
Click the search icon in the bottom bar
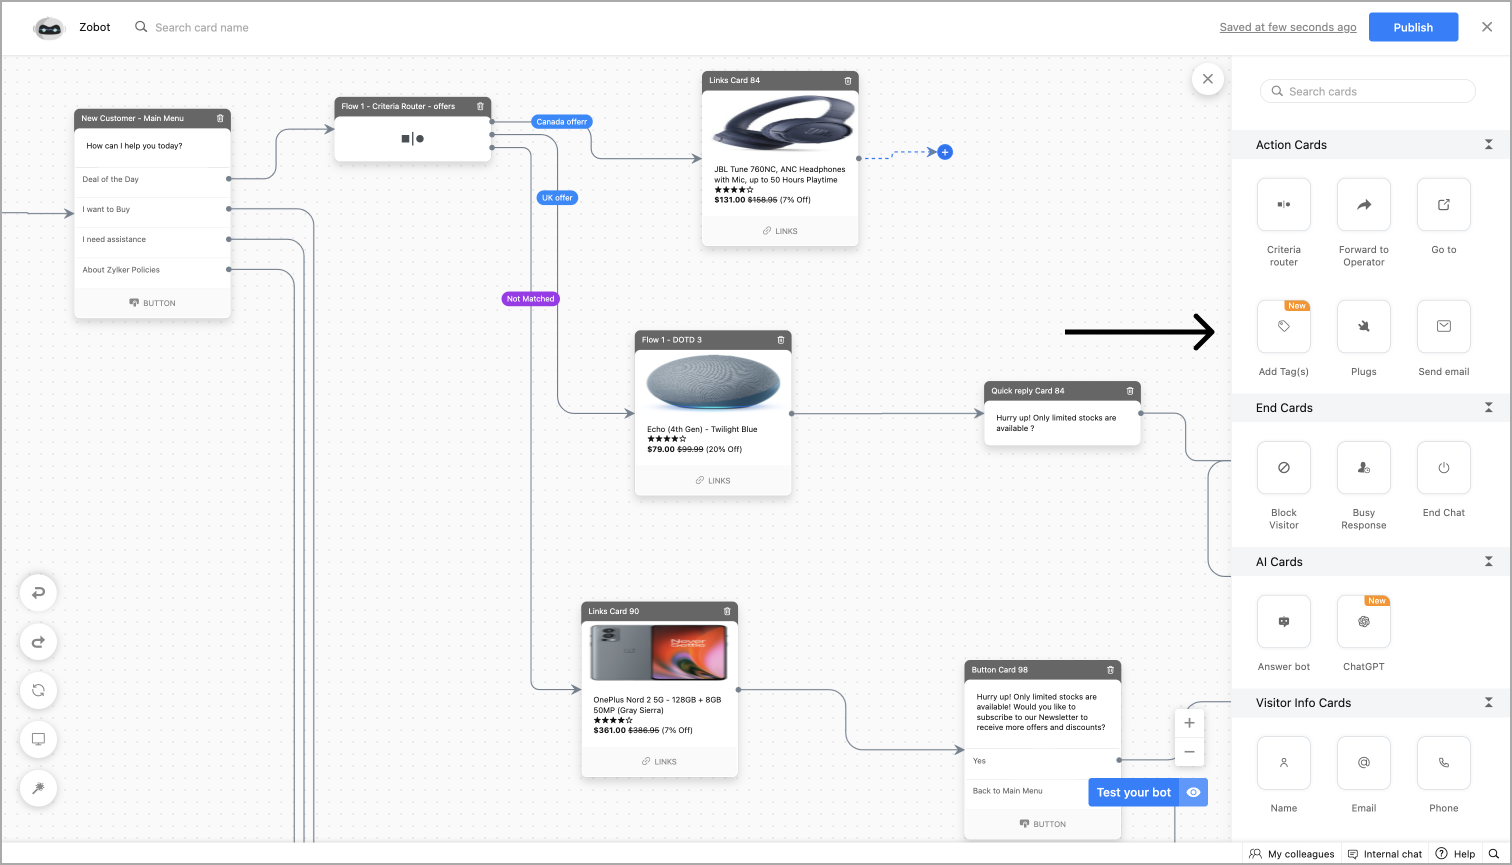(x=1494, y=854)
